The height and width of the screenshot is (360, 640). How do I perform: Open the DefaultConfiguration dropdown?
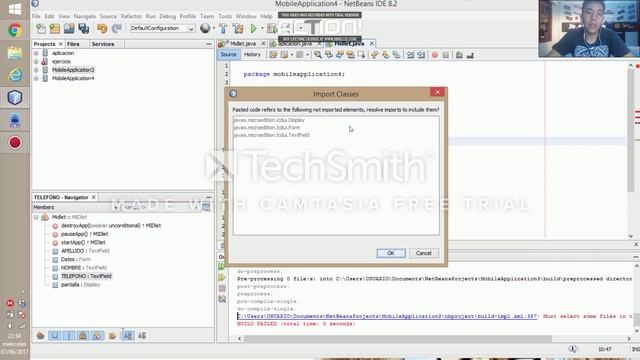click(x=162, y=29)
